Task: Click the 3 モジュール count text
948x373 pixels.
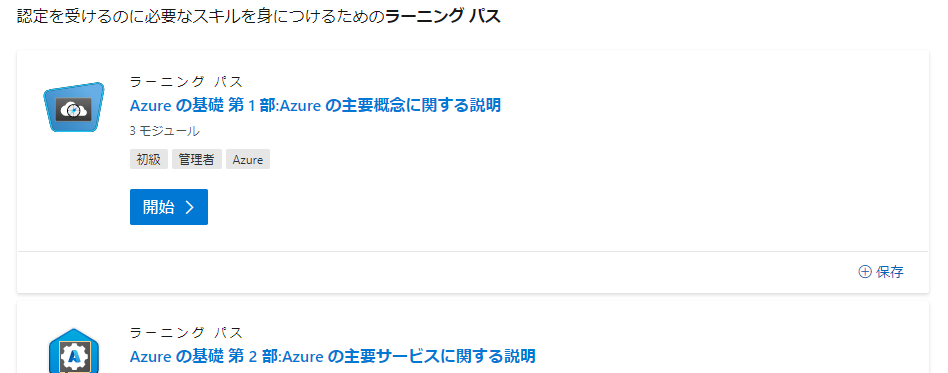Action: (x=164, y=131)
